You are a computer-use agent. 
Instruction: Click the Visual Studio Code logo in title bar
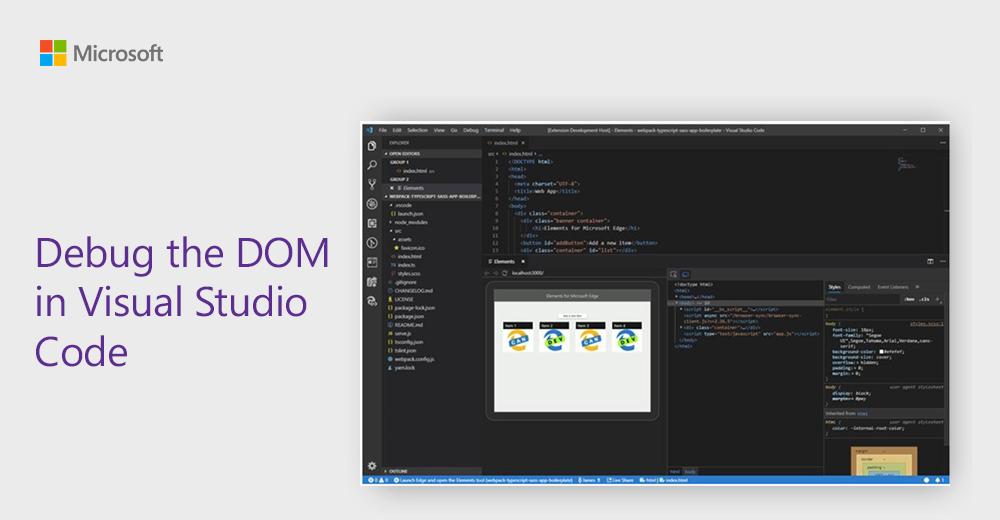tap(369, 130)
